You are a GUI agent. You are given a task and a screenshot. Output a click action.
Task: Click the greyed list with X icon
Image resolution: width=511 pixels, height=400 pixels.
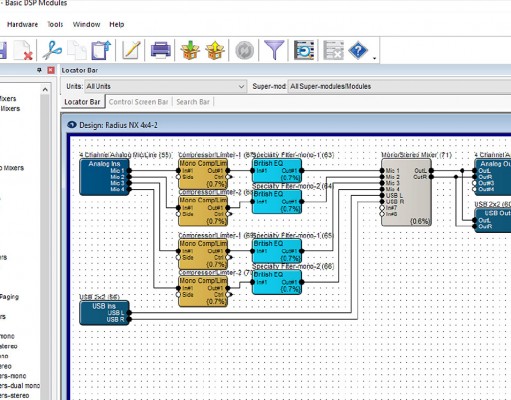coord(333,50)
